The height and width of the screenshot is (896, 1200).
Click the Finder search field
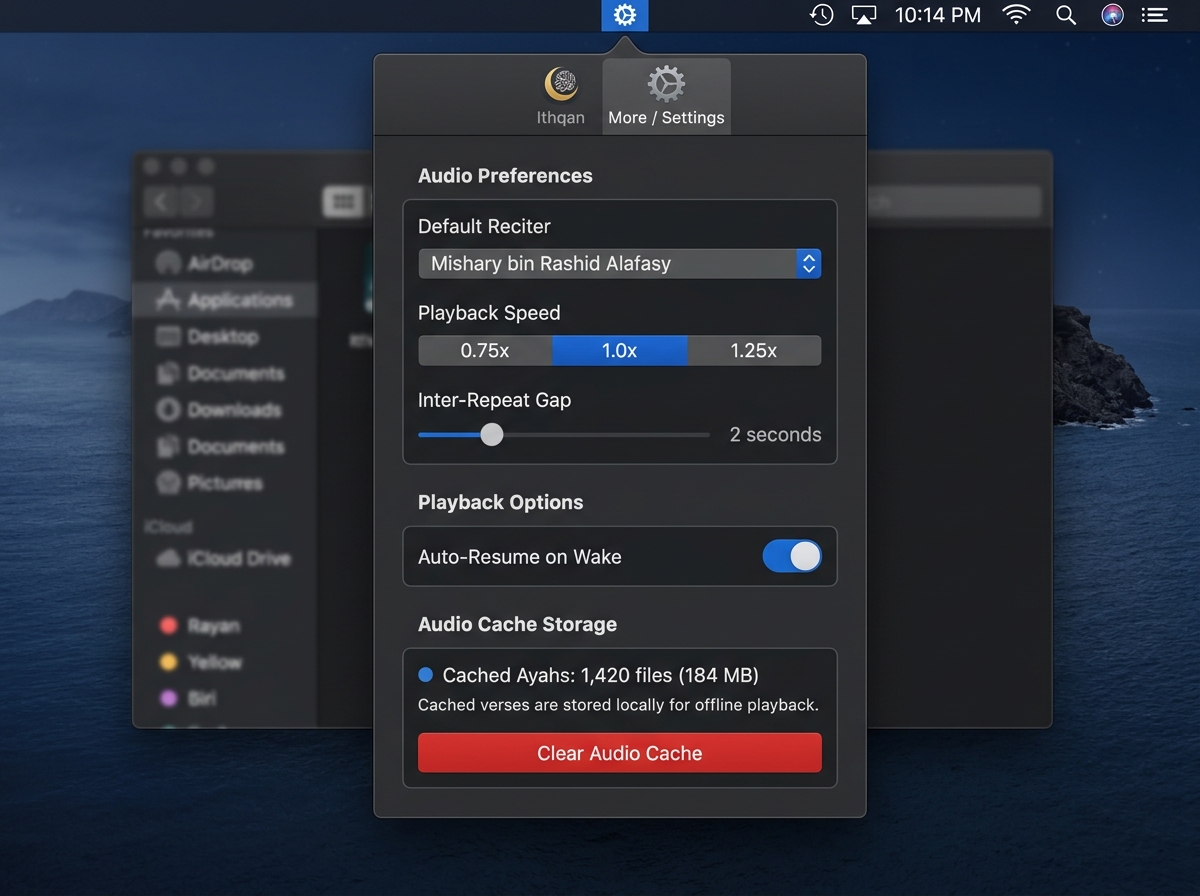(x=953, y=202)
